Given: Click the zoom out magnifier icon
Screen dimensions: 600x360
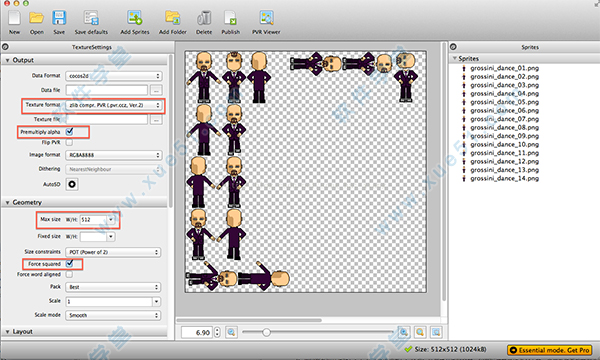Looking at the screenshot, I should coord(231,332).
